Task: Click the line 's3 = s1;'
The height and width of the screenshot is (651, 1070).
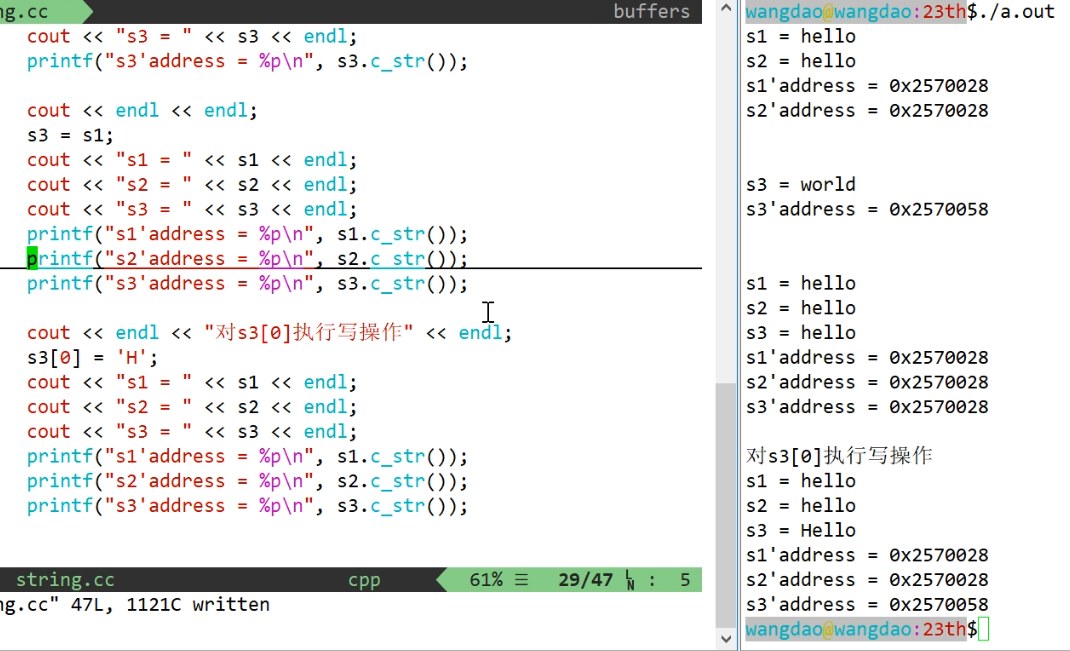Action: [x=70, y=135]
